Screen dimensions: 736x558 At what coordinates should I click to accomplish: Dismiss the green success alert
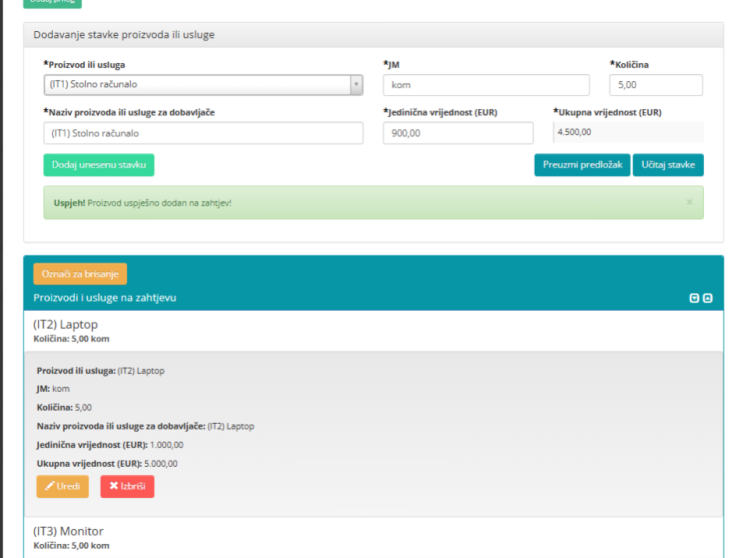(689, 202)
